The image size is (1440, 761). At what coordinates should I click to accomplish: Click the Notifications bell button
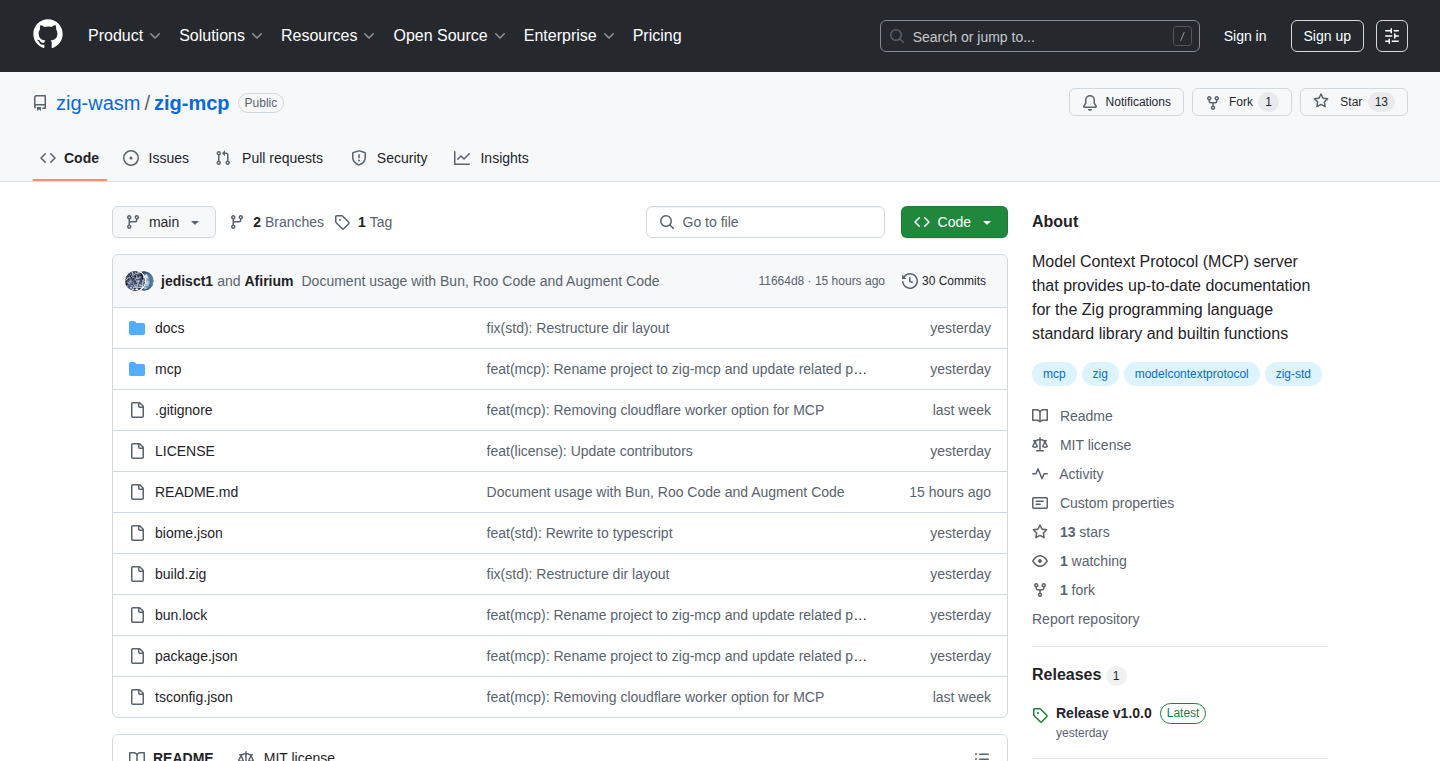point(1127,102)
